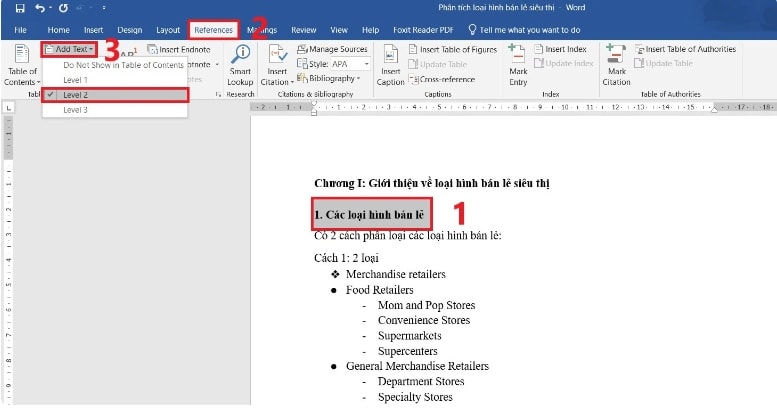This screenshot has height=408, width=777.
Task: Click the Repeat/Redo icon
Action: [x=63, y=8]
